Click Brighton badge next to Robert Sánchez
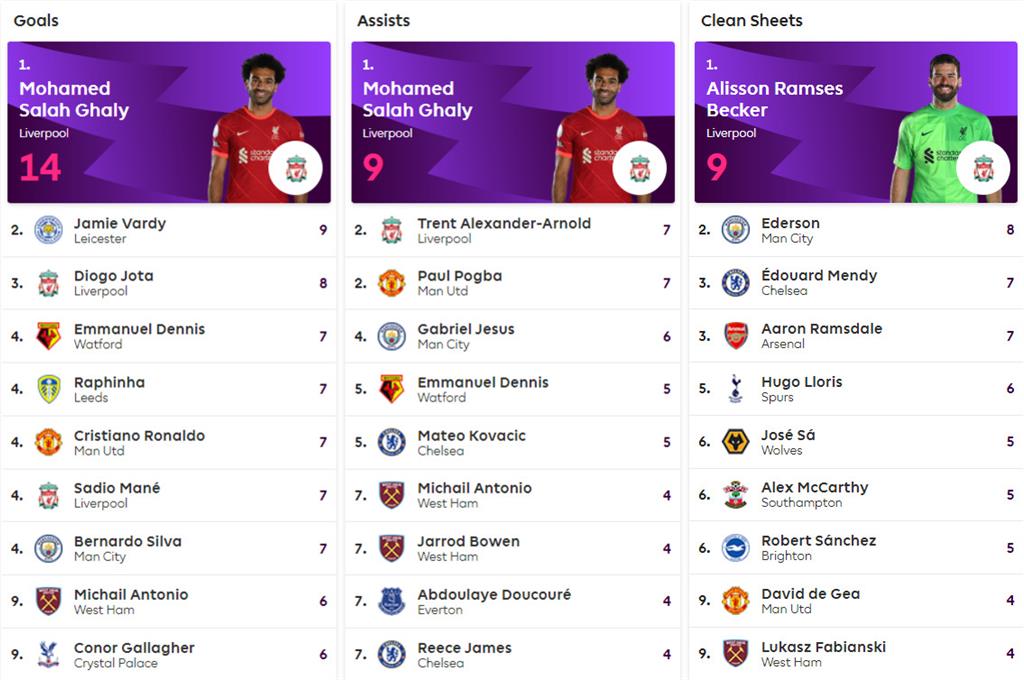The height and width of the screenshot is (680, 1024). pyautogui.click(x=736, y=548)
